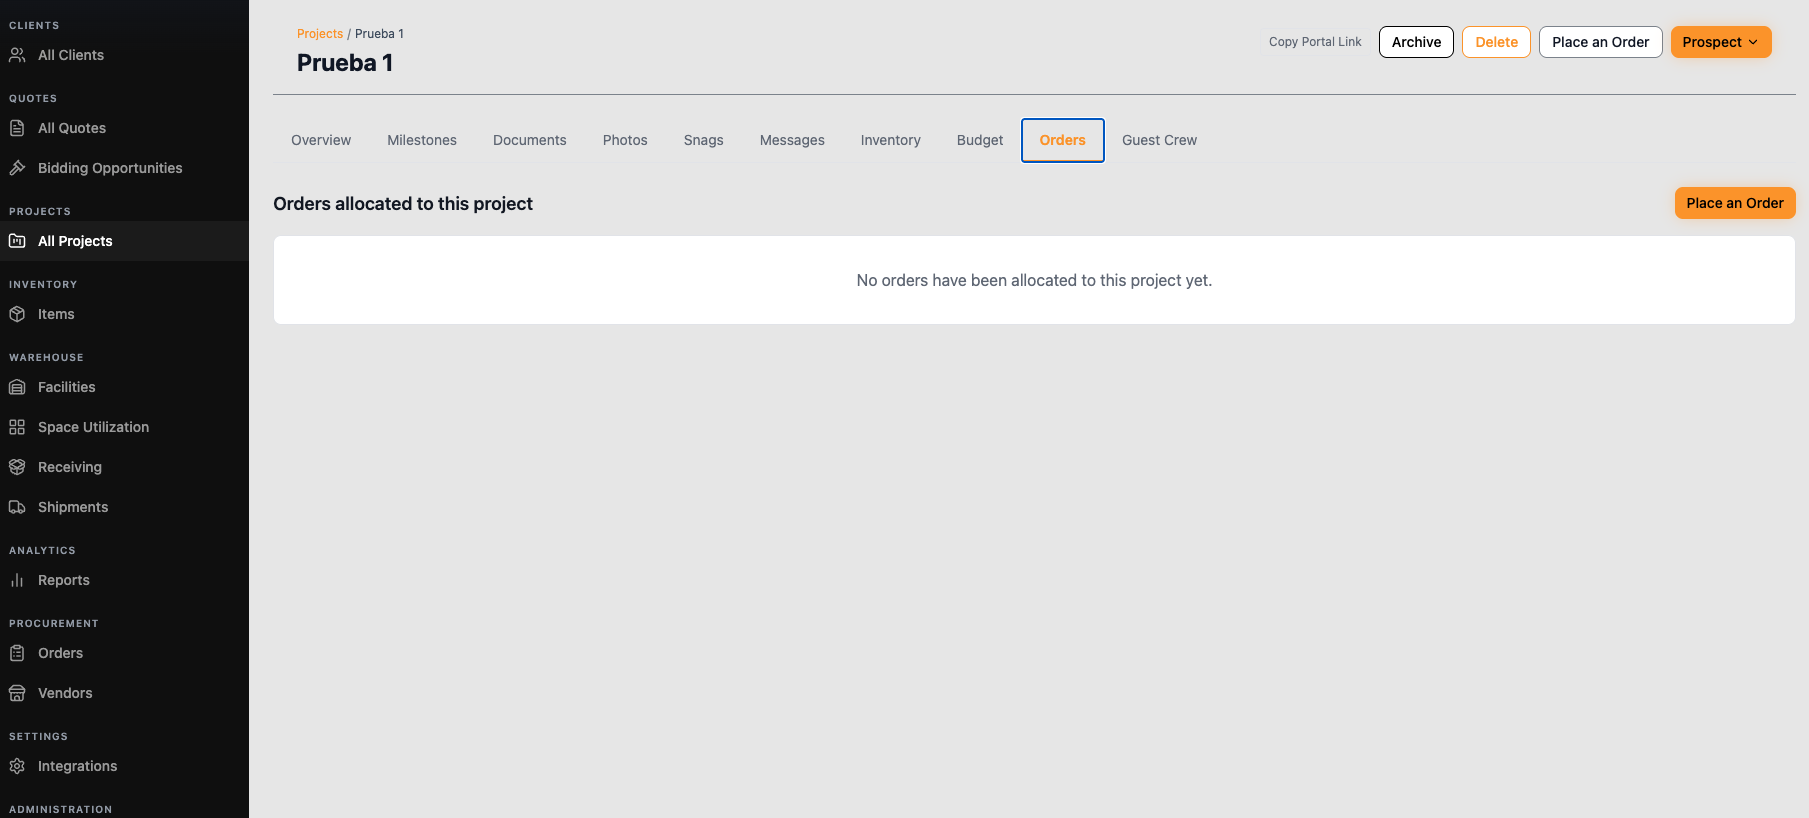Click the orange Place an Order button
This screenshot has height=818, width=1809.
1735,203
